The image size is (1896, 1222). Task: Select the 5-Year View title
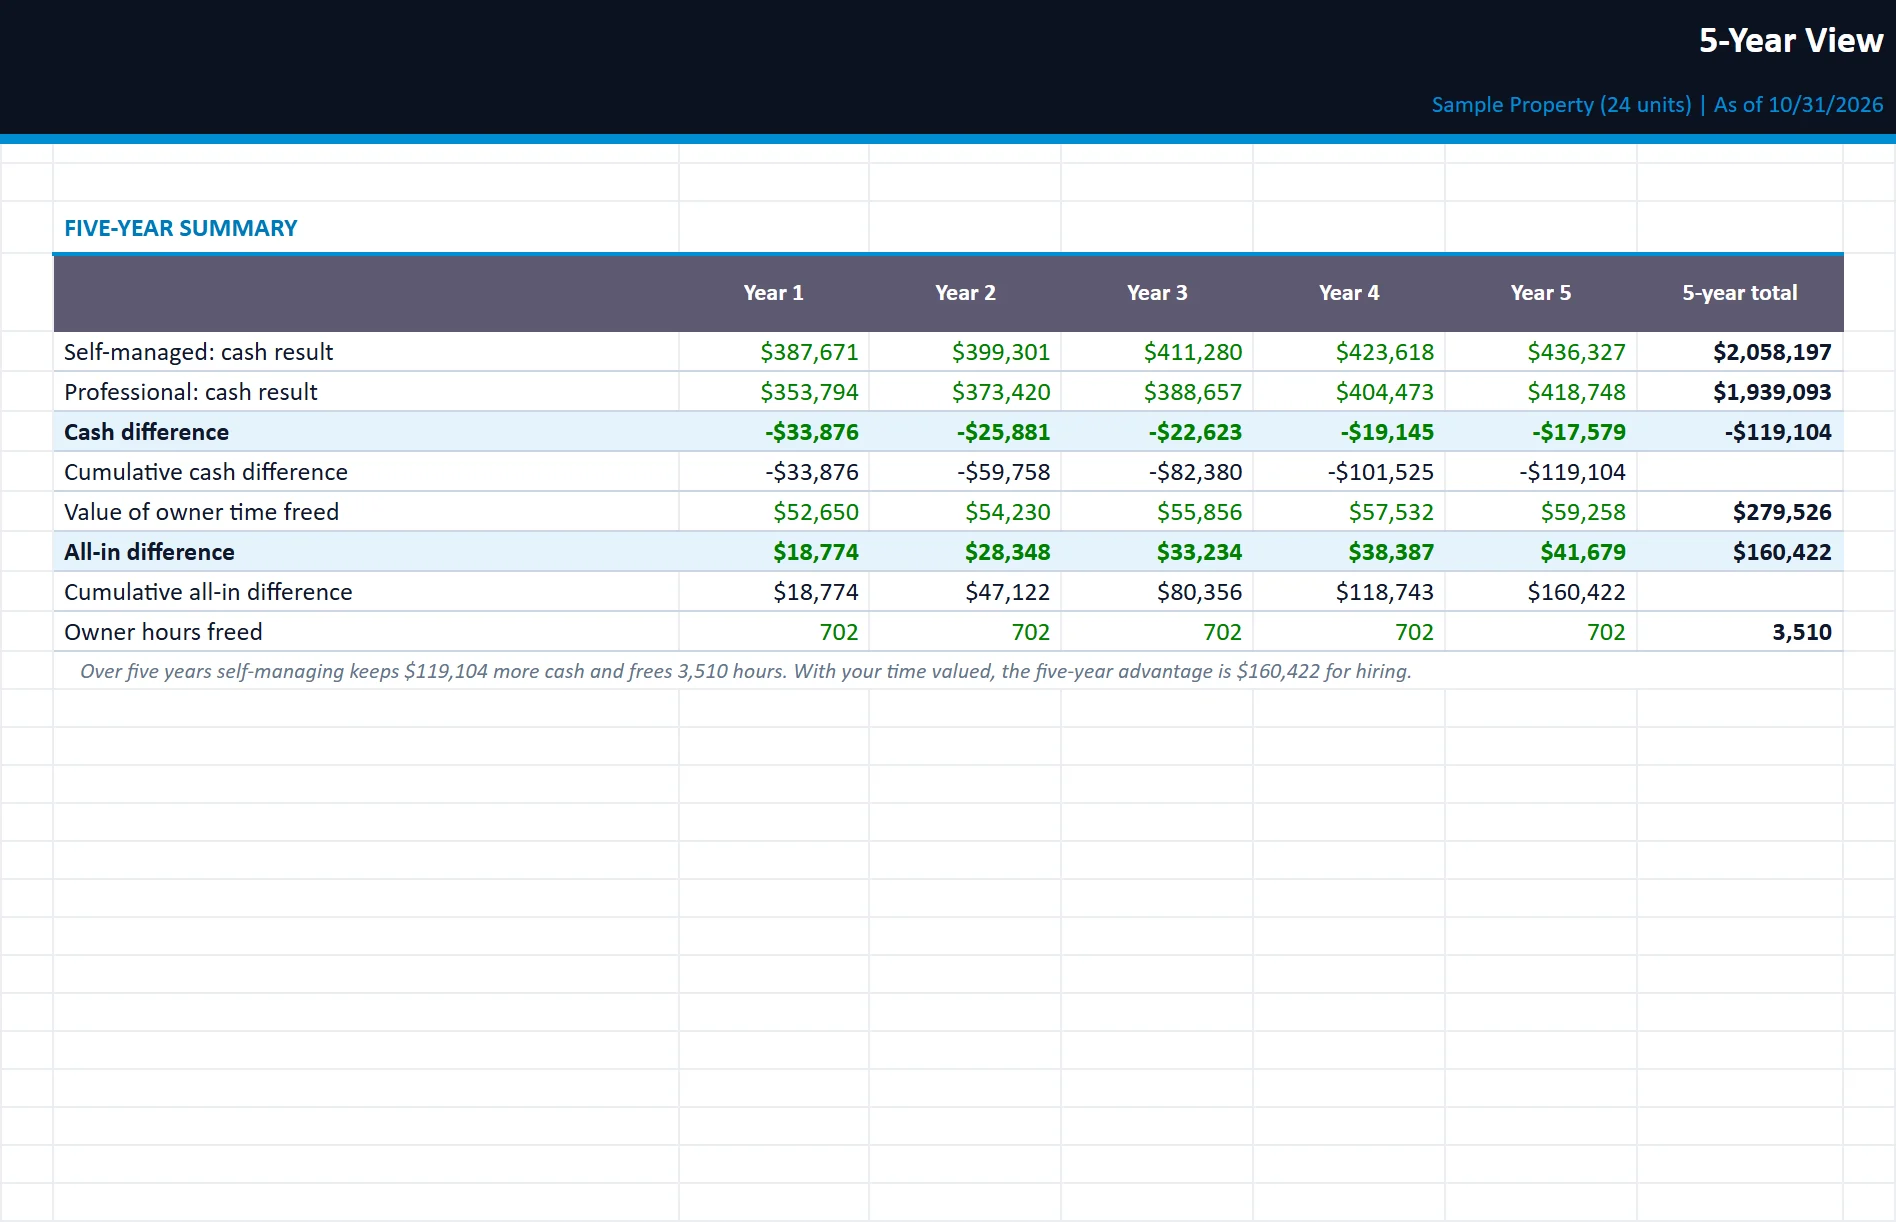pos(1790,41)
